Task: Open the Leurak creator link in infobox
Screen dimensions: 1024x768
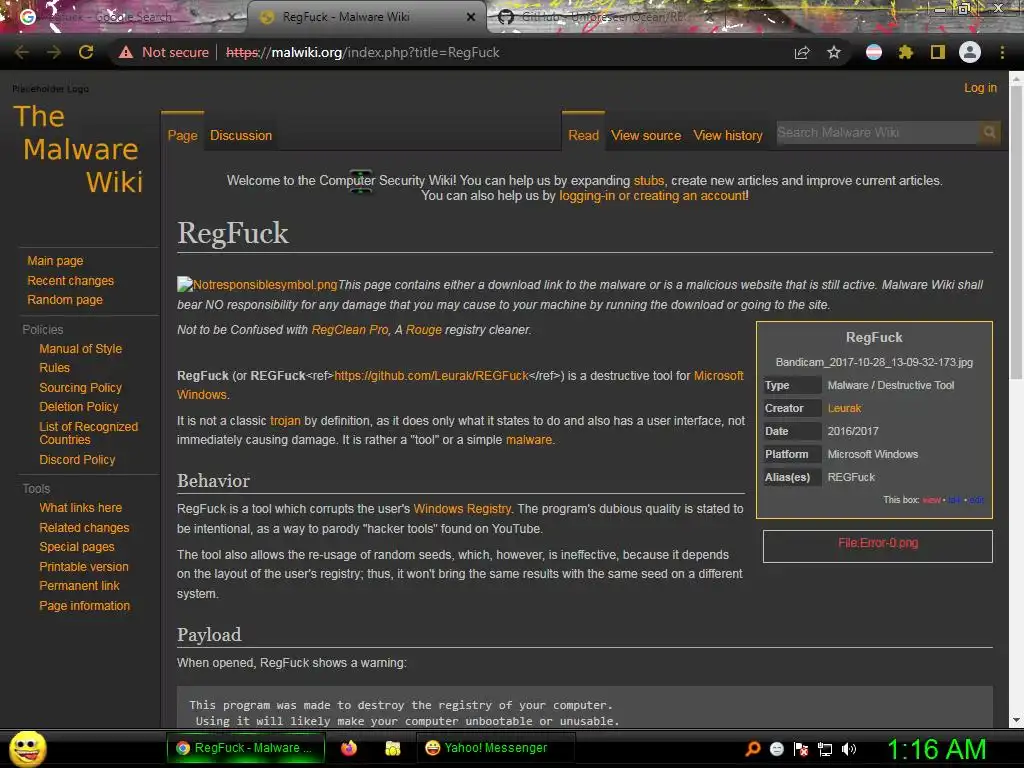Action: 844,408
